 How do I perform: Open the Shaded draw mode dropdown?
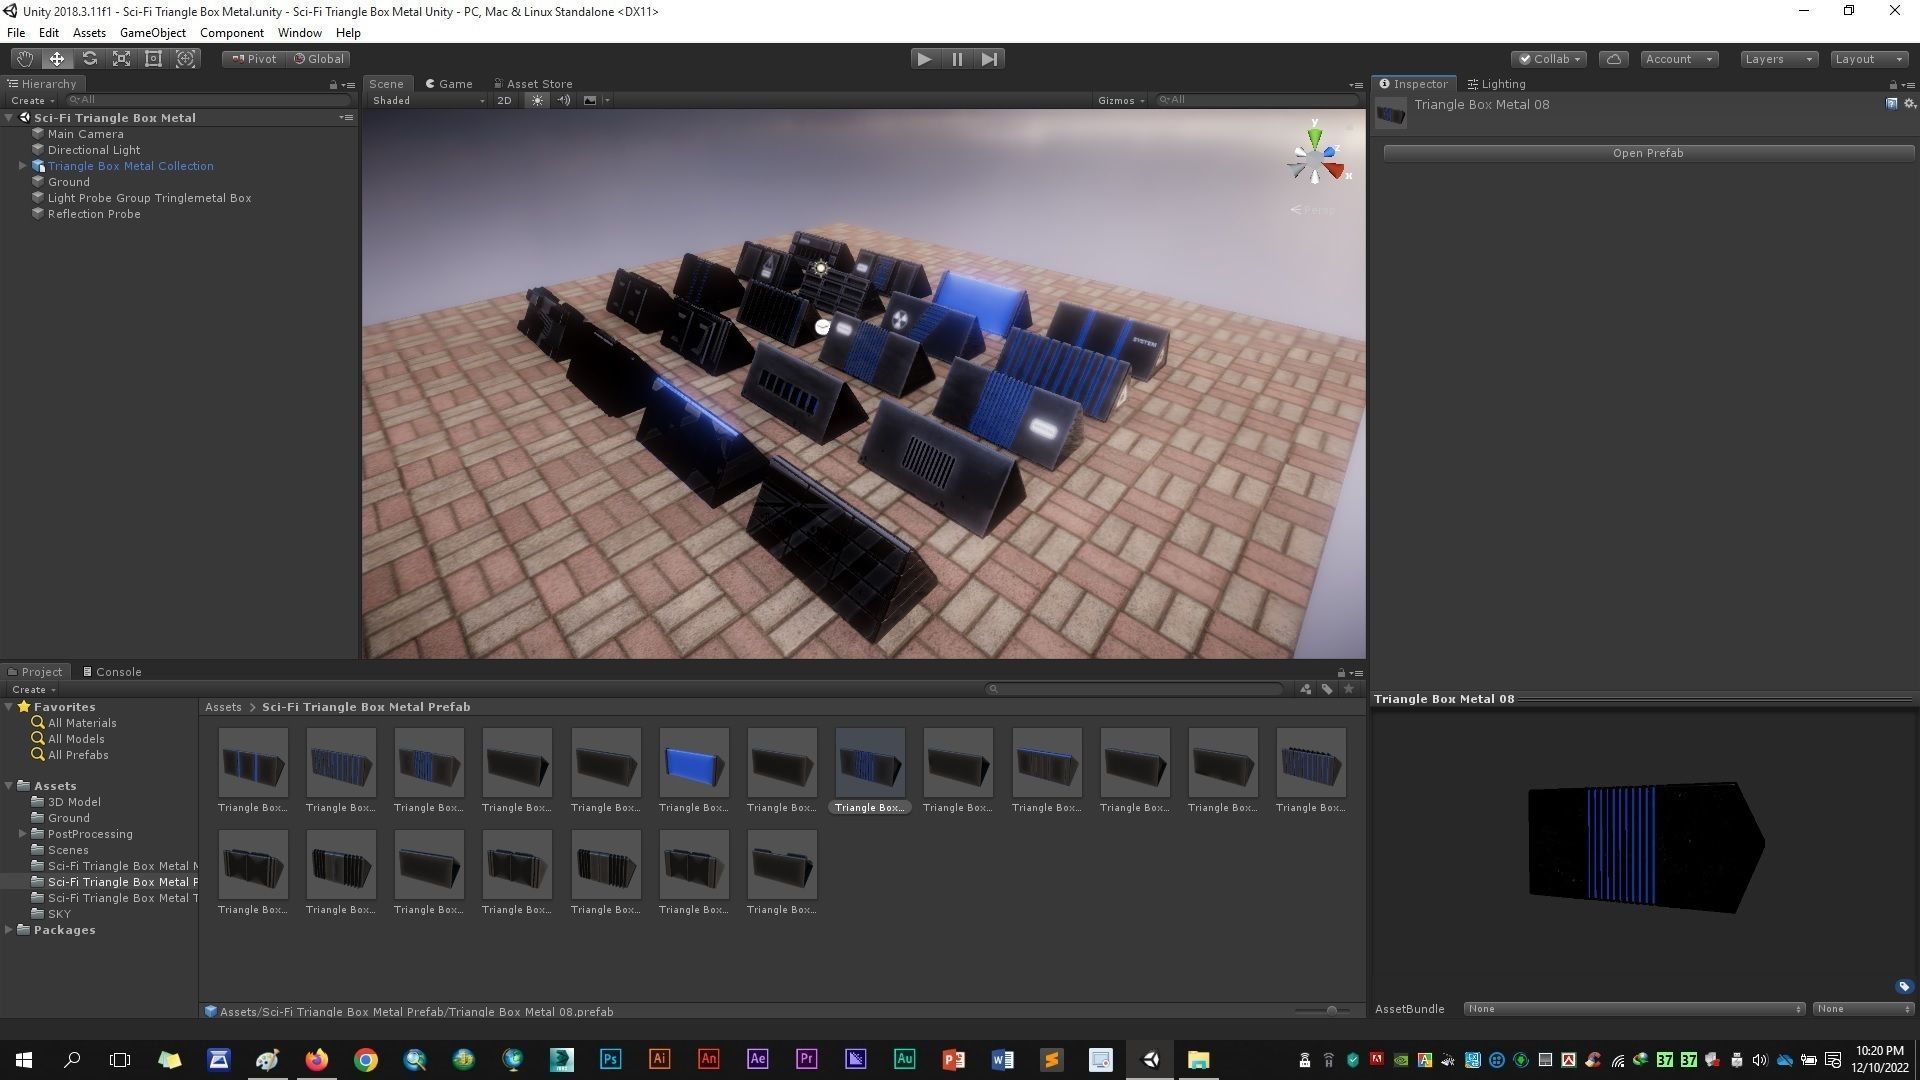point(427,100)
